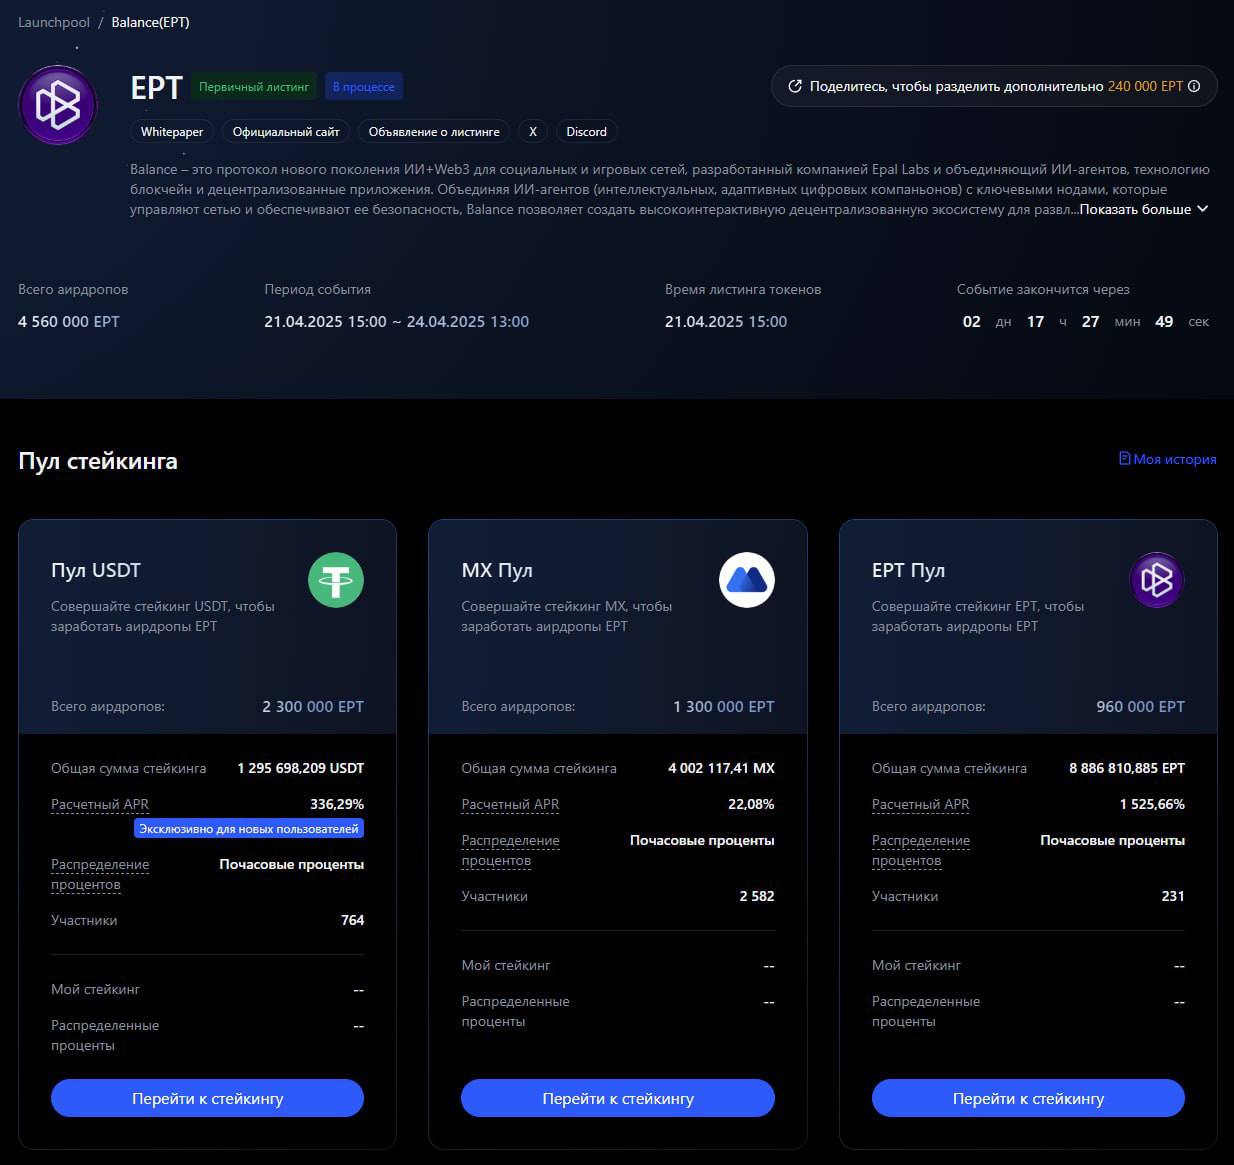Click the 22,08% APR value
The height and width of the screenshot is (1165, 1234).
(751, 804)
